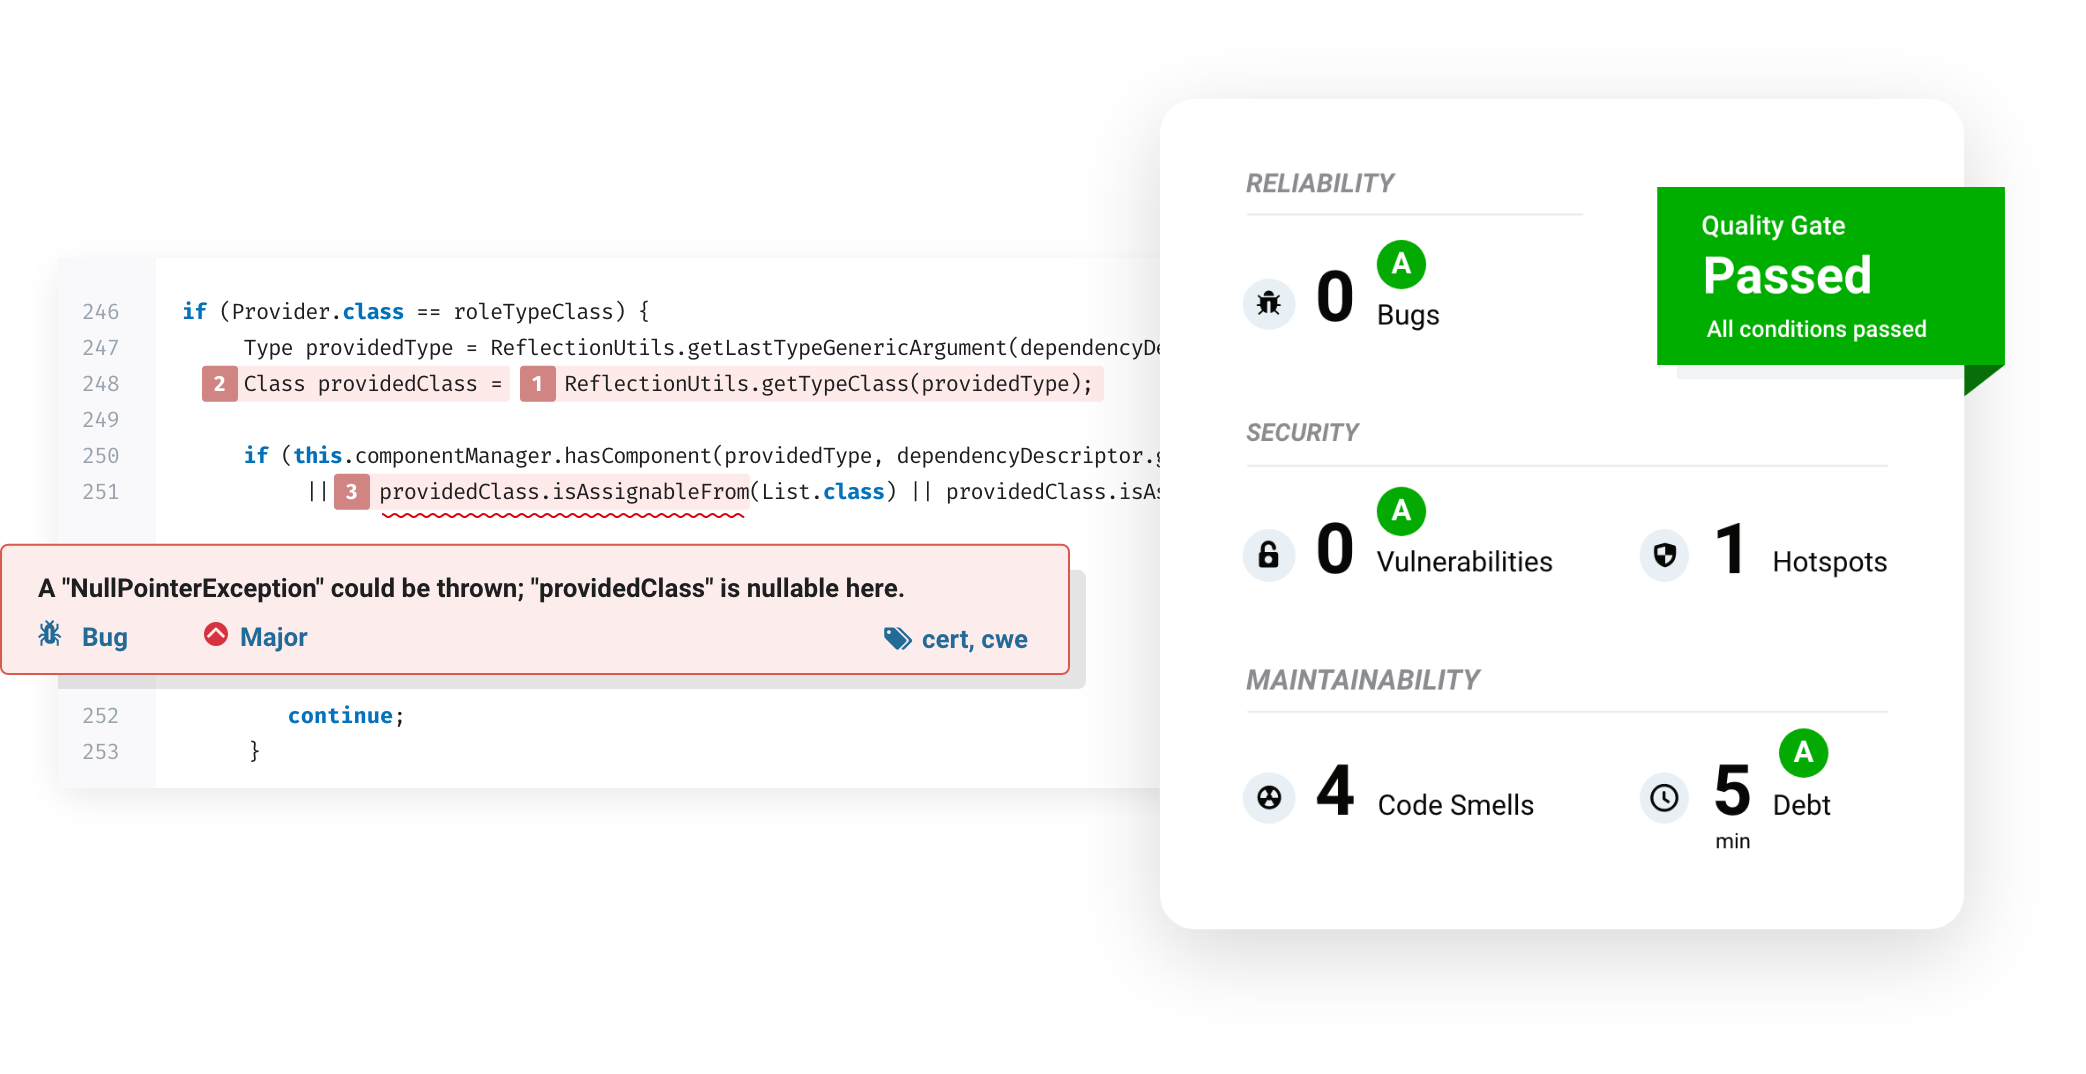The height and width of the screenshot is (1074, 2086).
Task: Click the lock icon beside Vulnerabilities
Action: click(1268, 554)
